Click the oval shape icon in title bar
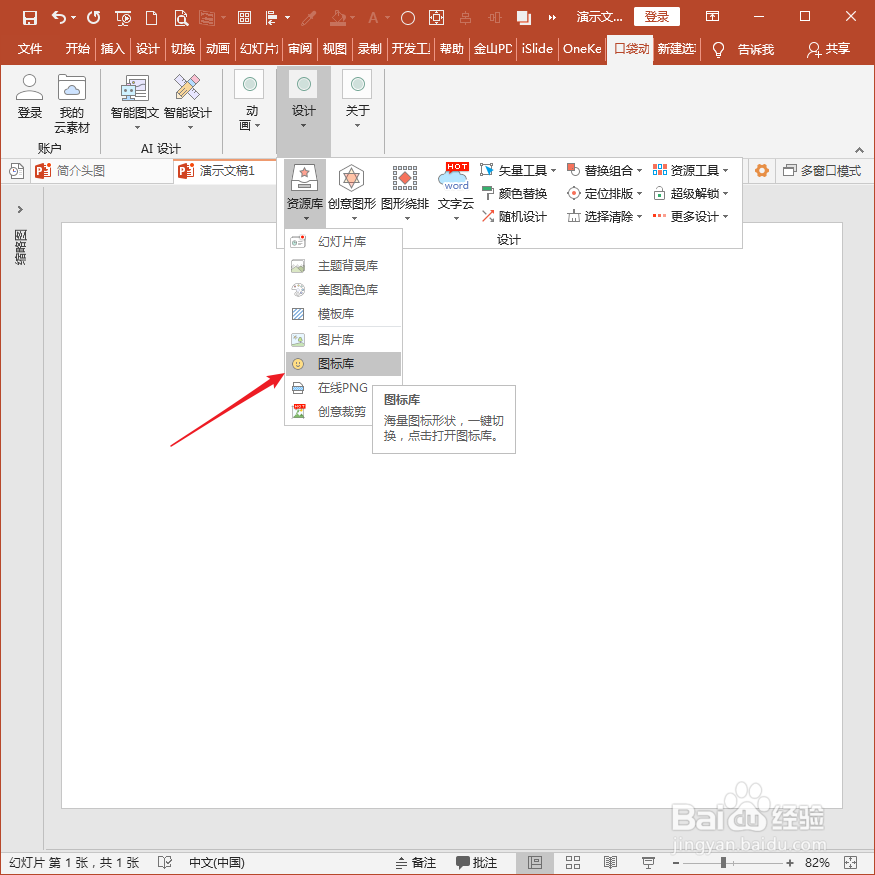This screenshot has height=875, width=875. [x=408, y=18]
